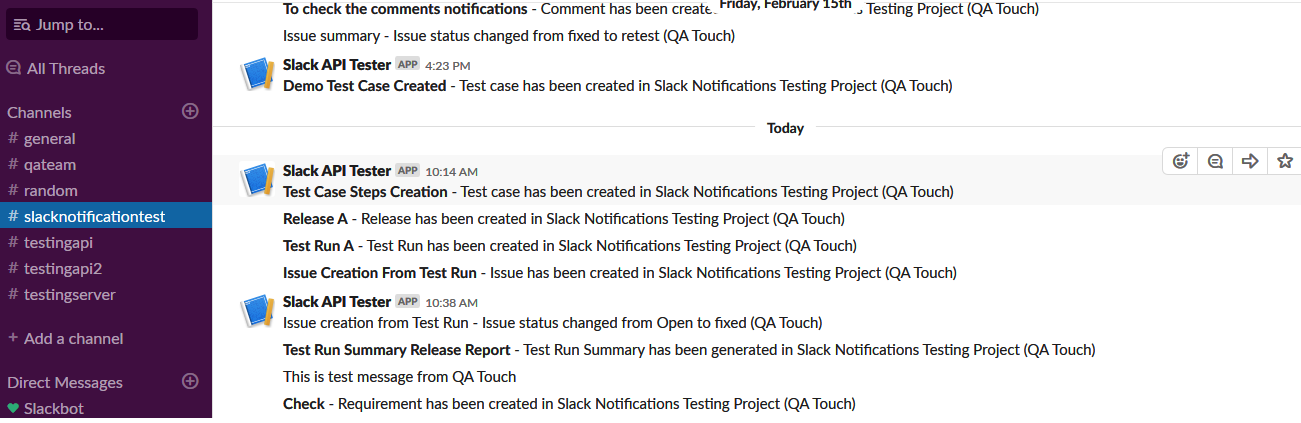Click the Slack API Tester name at 10:14 AM
Image resolution: width=1301 pixels, height=423 pixels.
[x=336, y=171]
